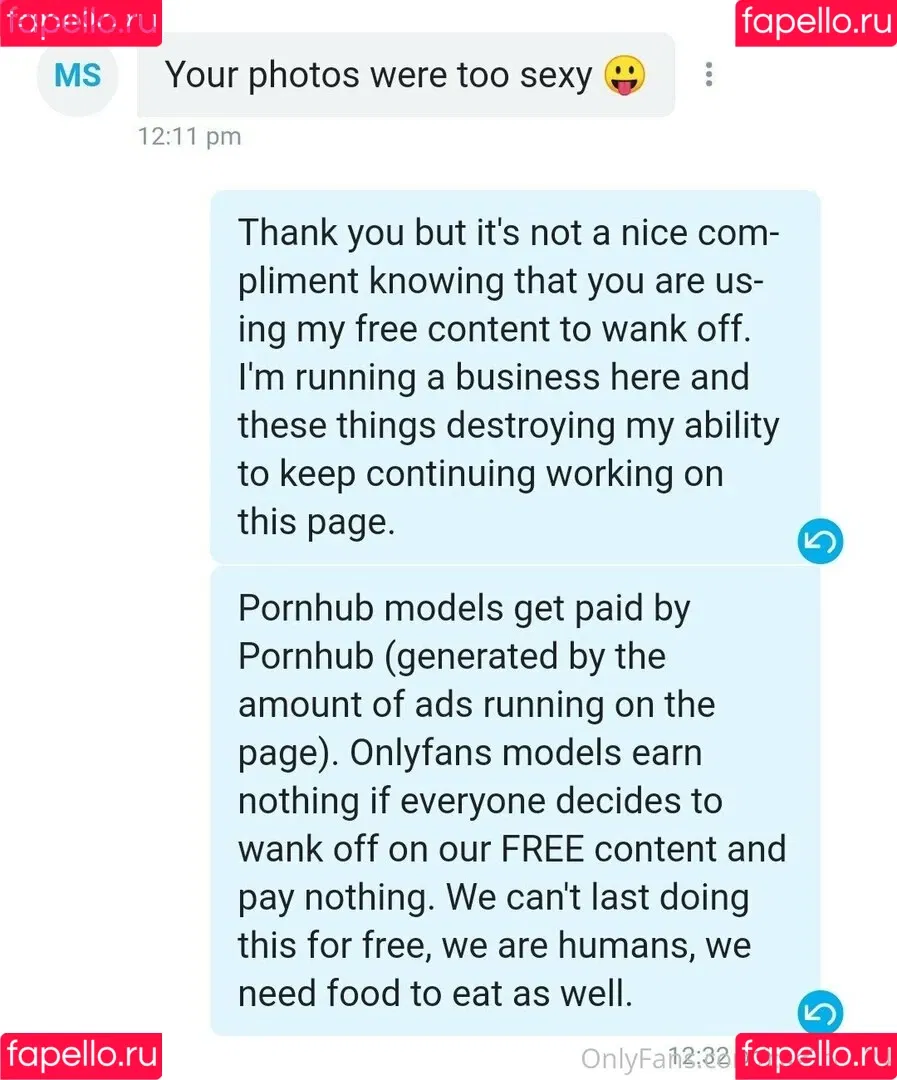The height and width of the screenshot is (1080, 897).
Task: Click the word "FREE" in the last message
Action: [x=543, y=849]
